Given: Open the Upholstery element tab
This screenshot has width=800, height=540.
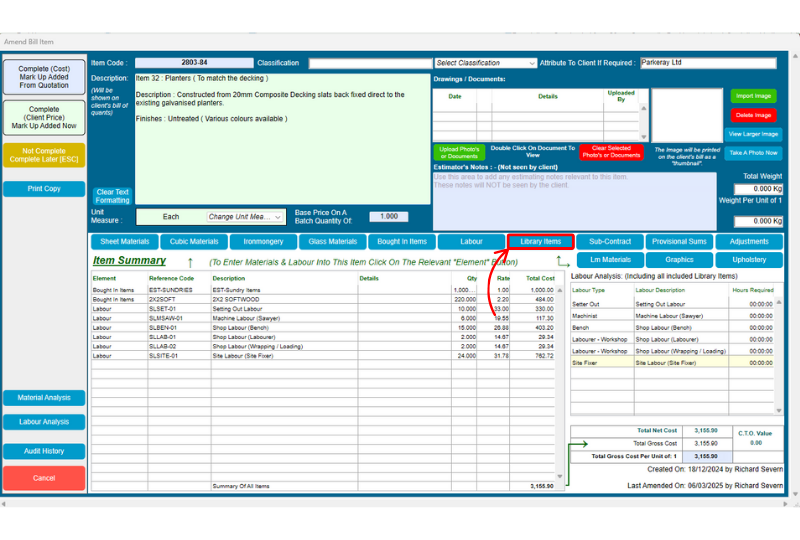Looking at the screenshot, I should (749, 260).
